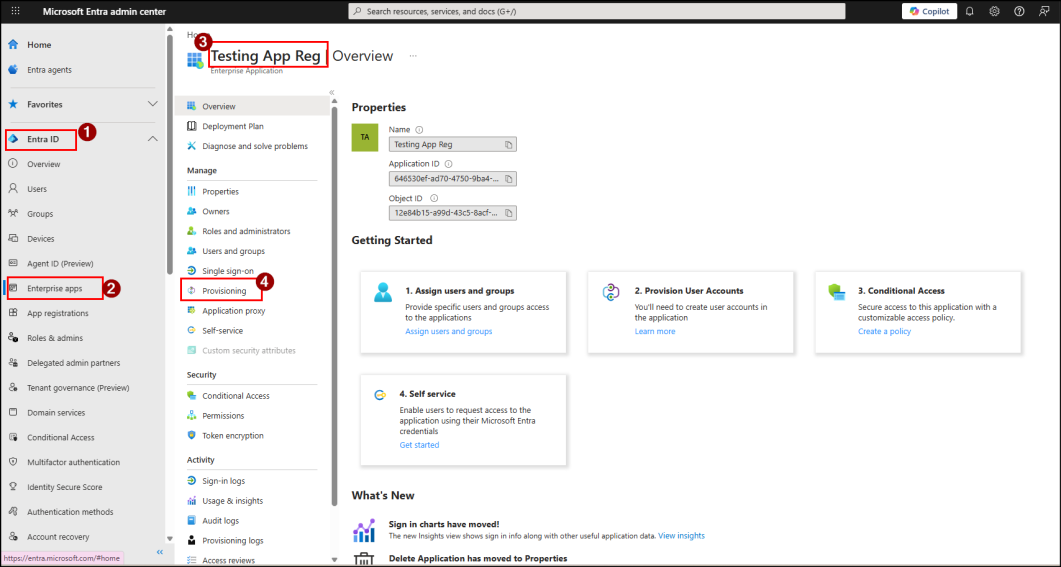Select Single sign-on menu item

click(x=227, y=271)
